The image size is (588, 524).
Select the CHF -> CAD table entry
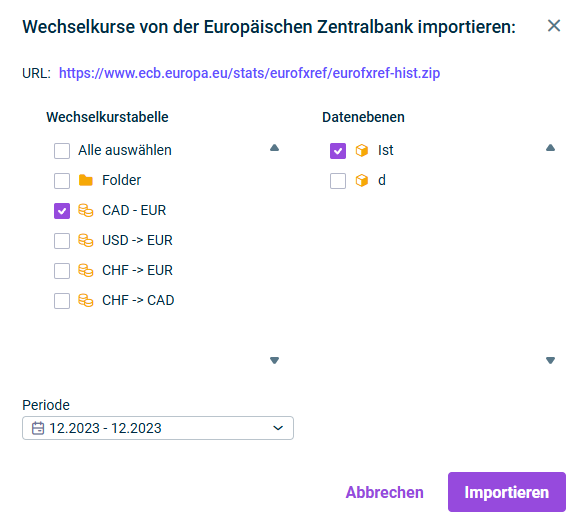pos(138,300)
